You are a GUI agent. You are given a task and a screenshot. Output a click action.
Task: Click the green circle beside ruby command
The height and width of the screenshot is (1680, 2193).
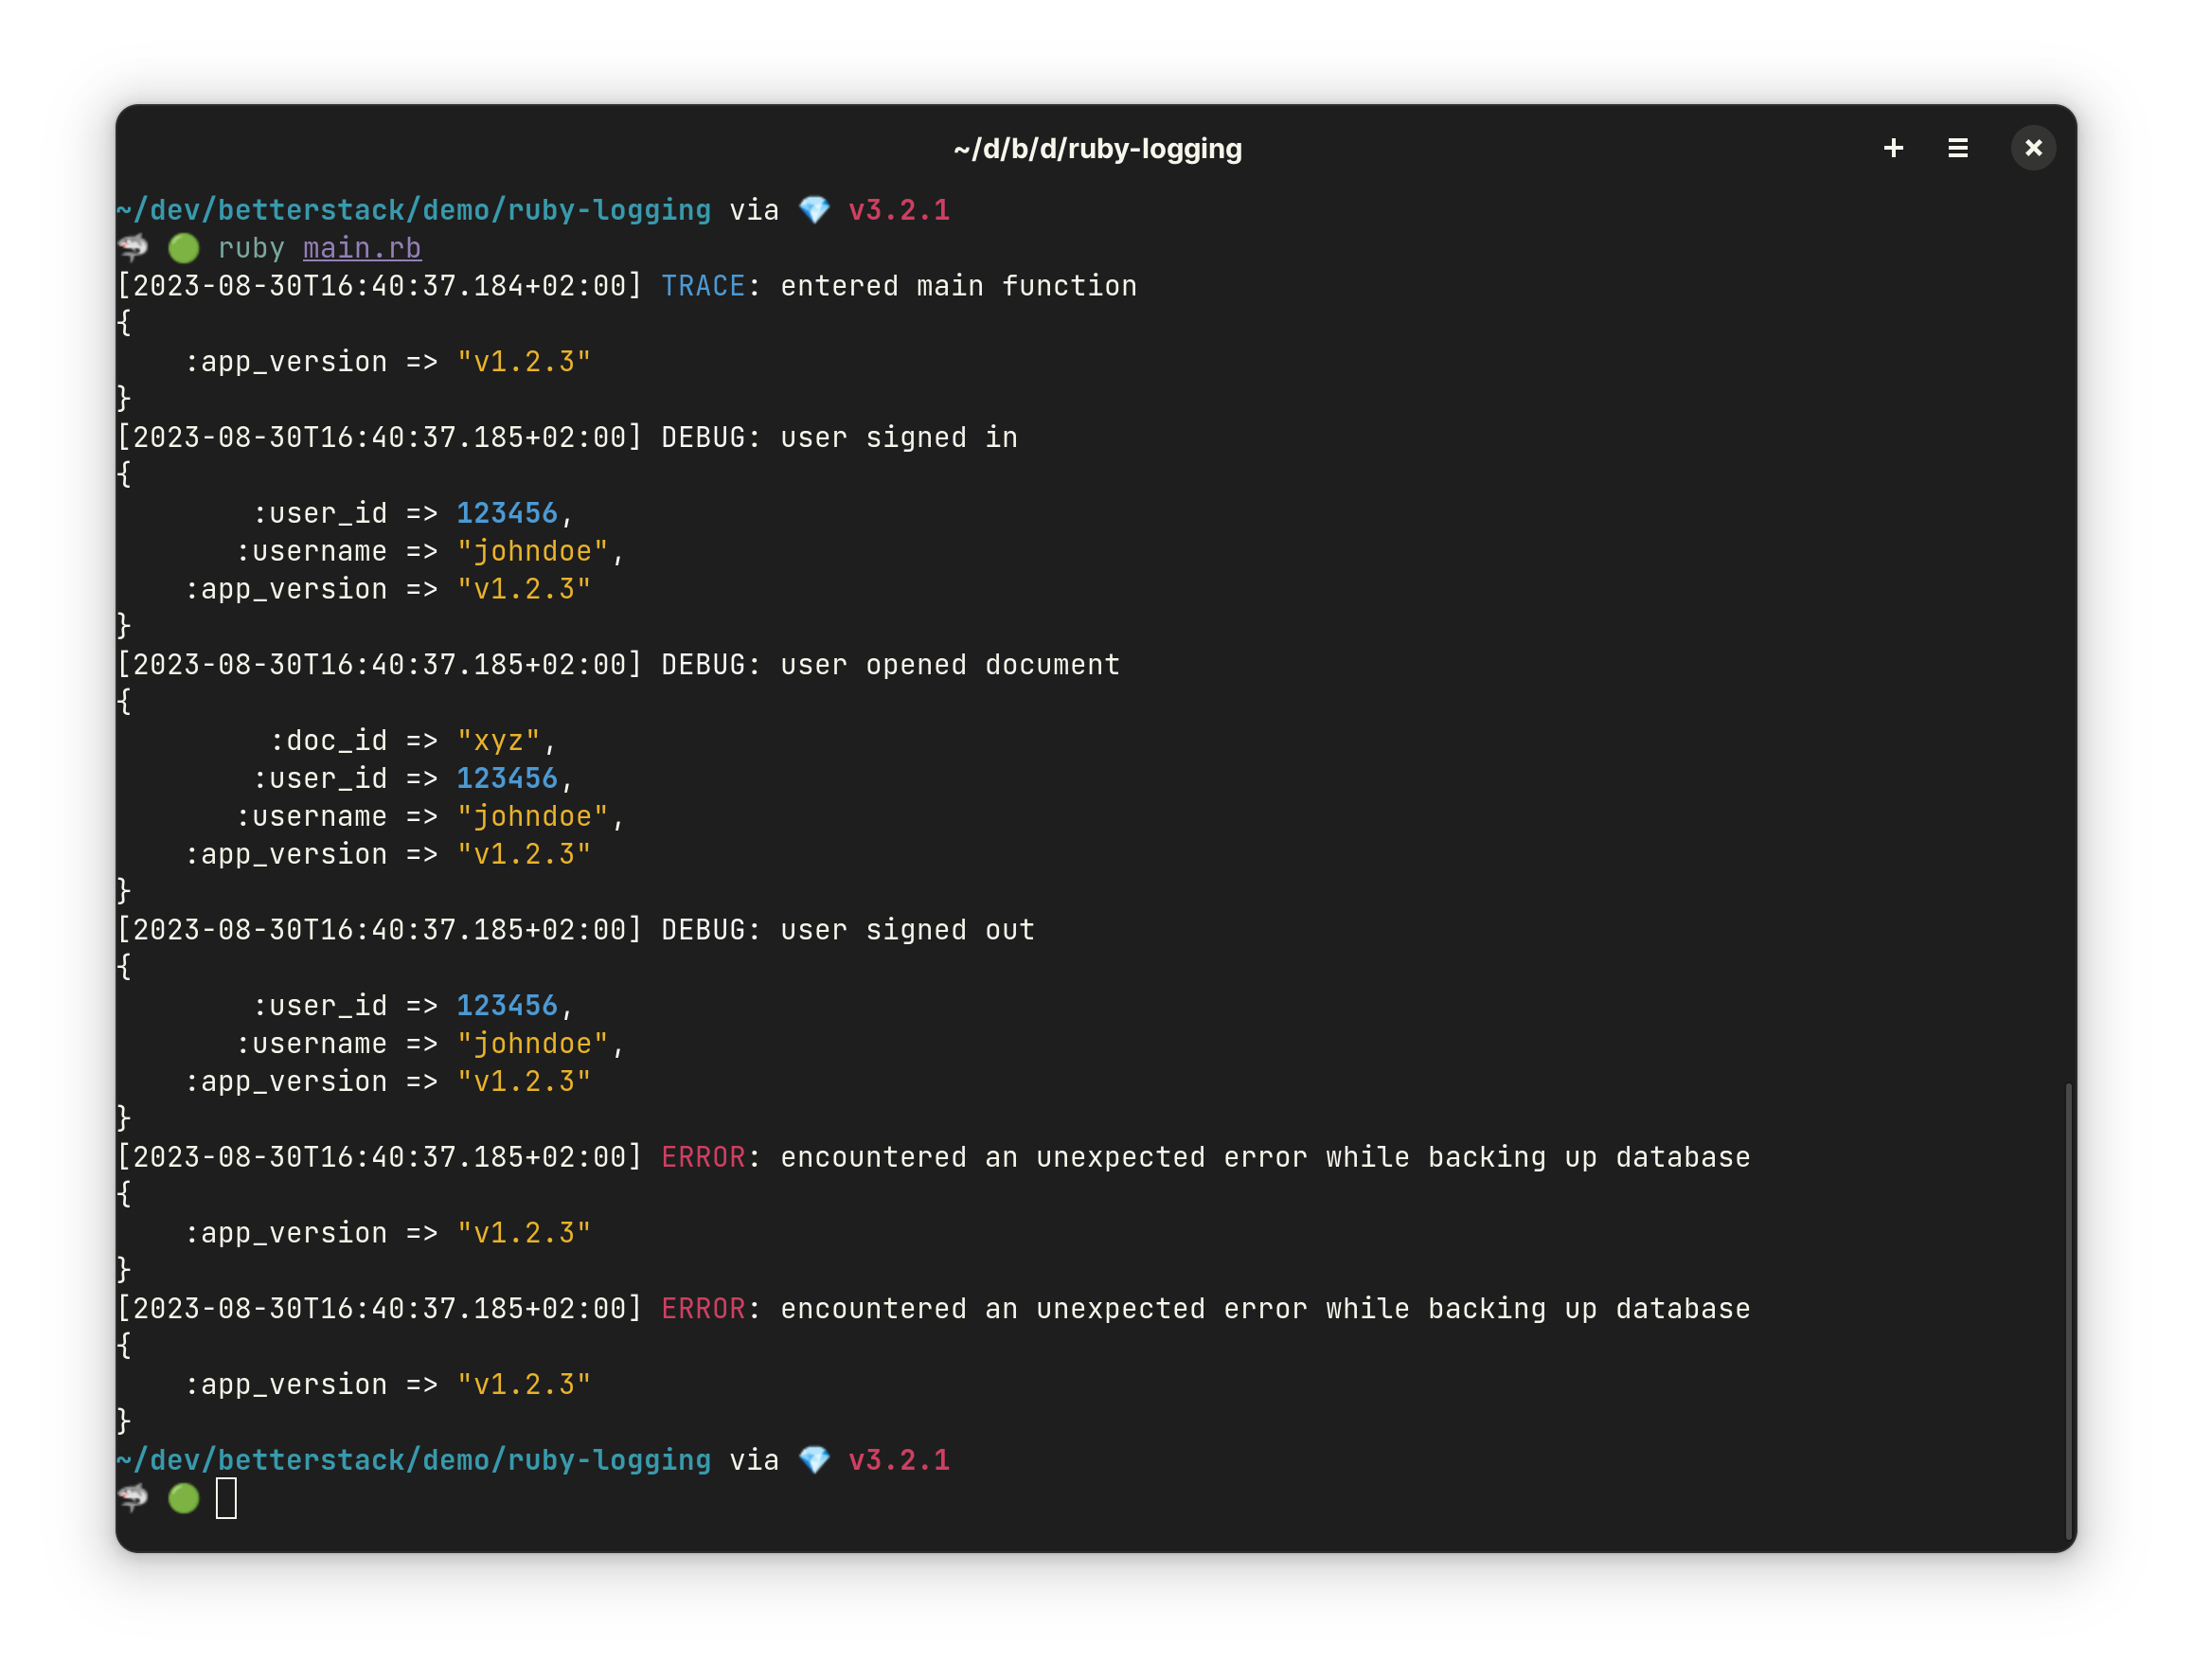click(x=184, y=248)
